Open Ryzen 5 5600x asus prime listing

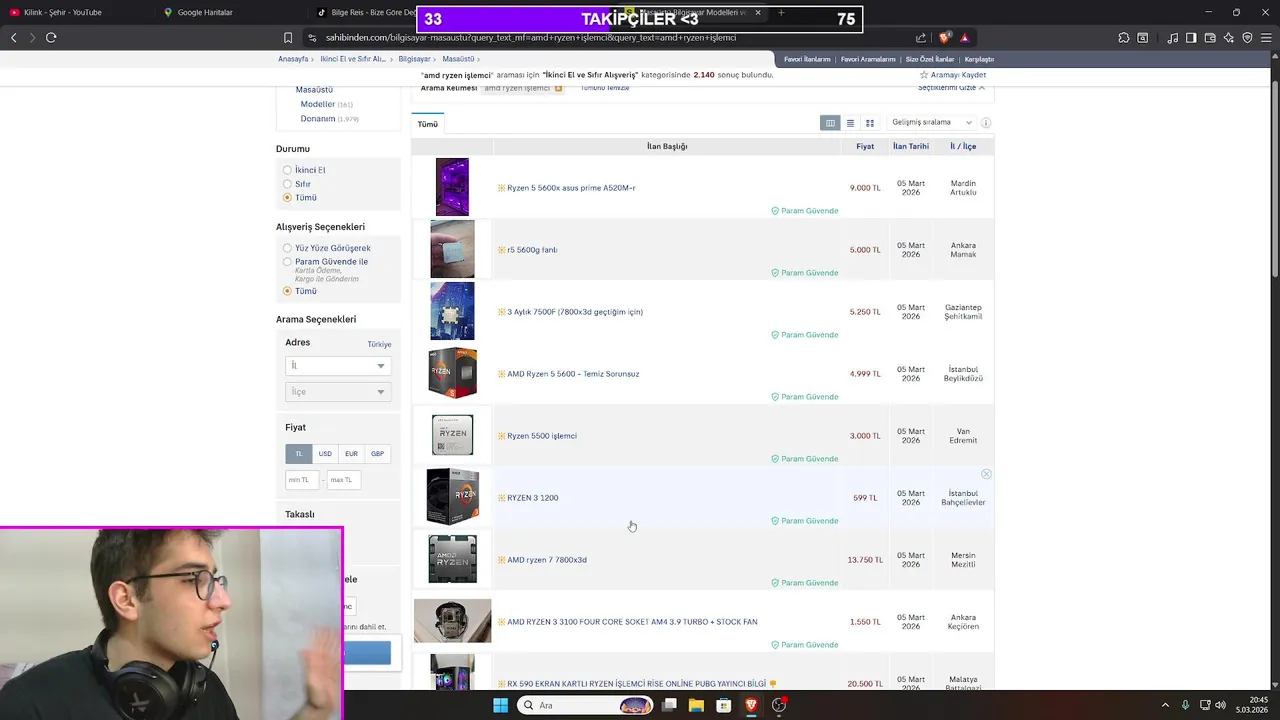pos(571,188)
